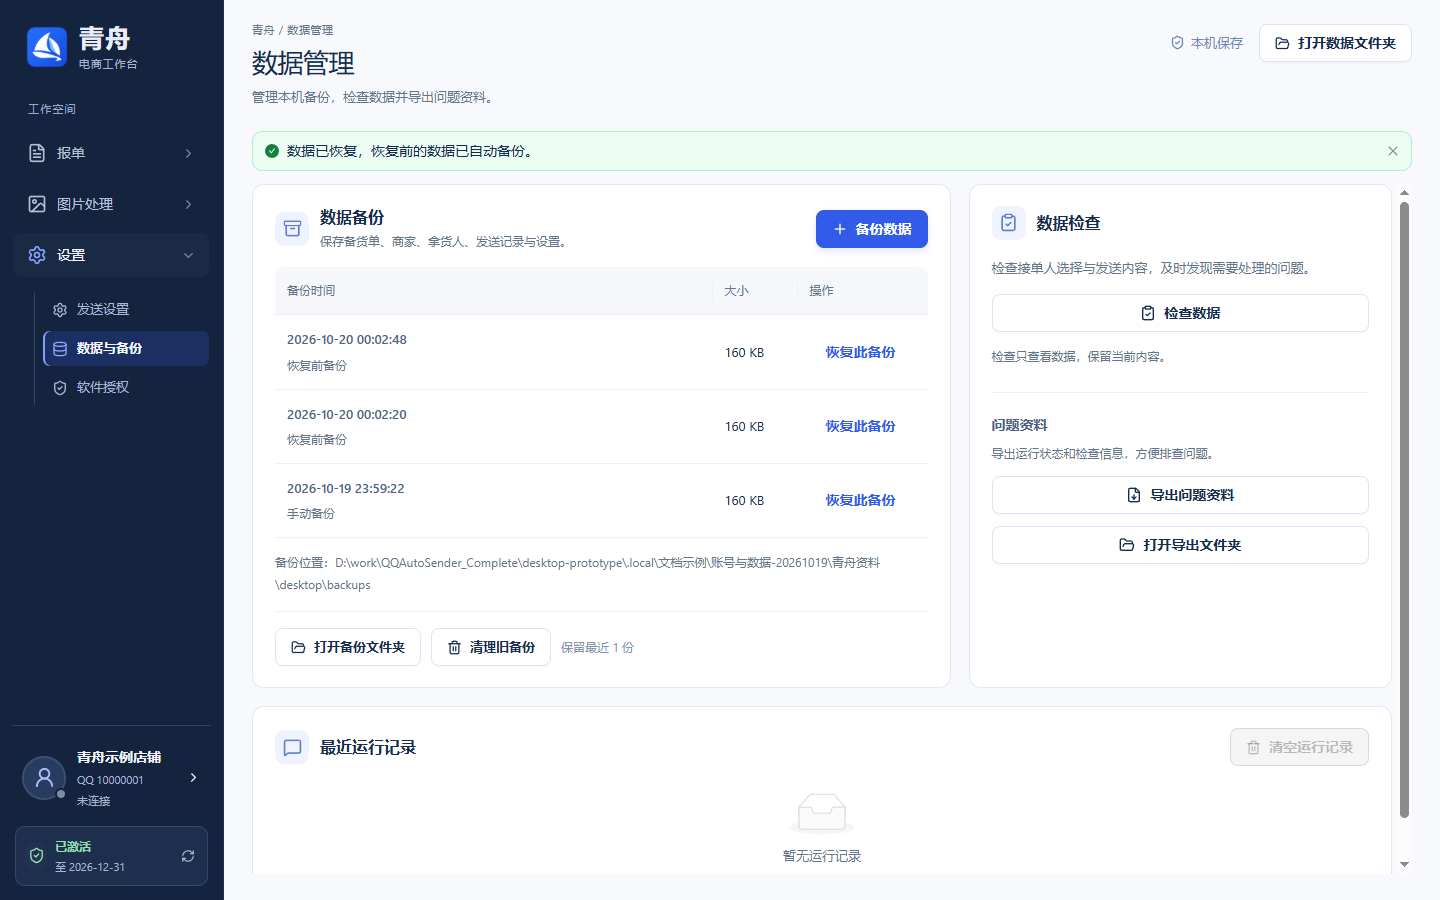The height and width of the screenshot is (900, 1440).
Task: Click the 数据与备份 database icon
Action: pos(60,349)
